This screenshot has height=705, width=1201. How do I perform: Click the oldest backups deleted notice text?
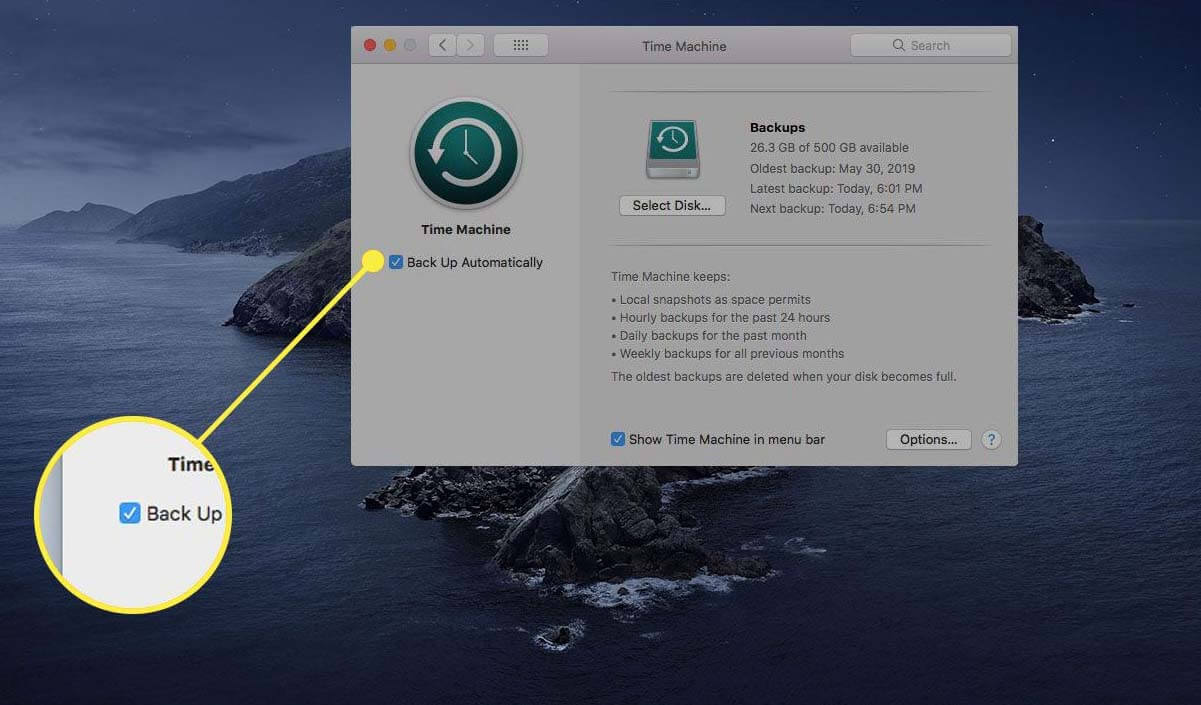[784, 377]
